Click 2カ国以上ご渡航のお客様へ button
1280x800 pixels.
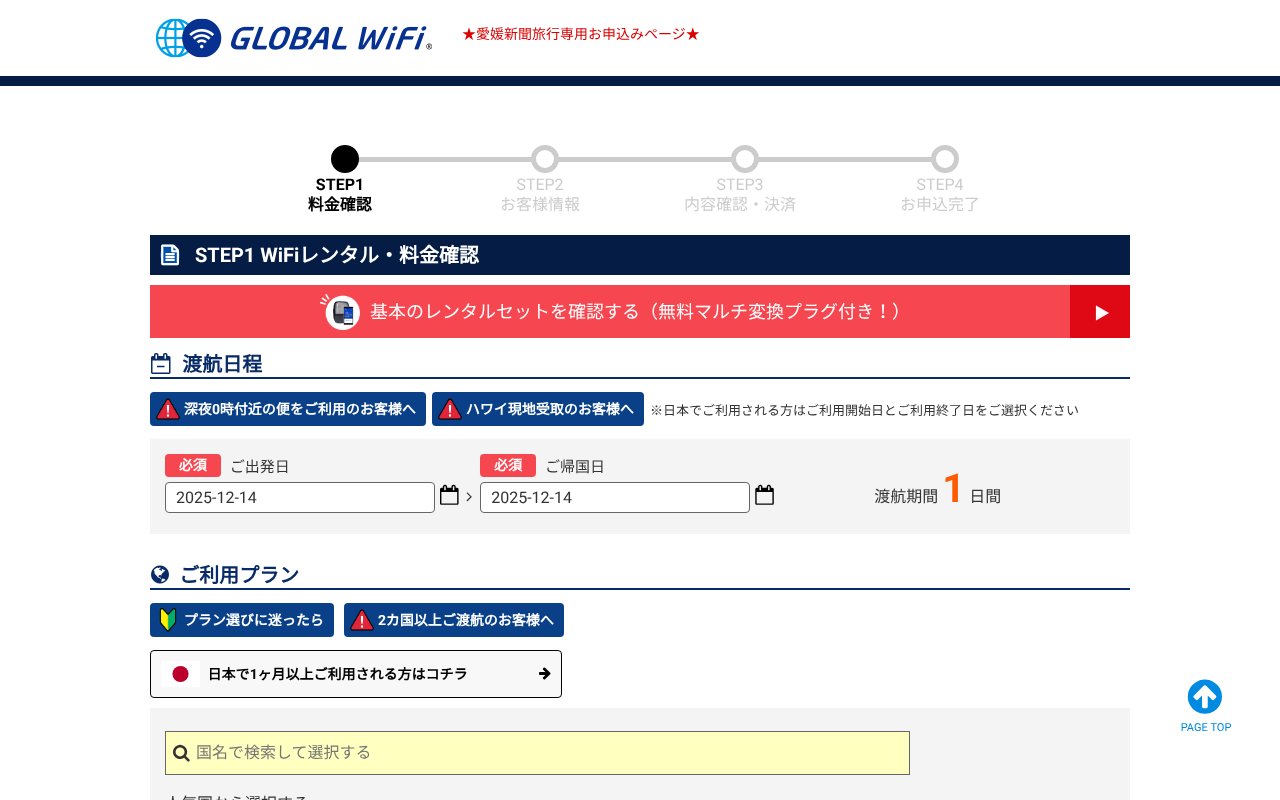(x=454, y=619)
